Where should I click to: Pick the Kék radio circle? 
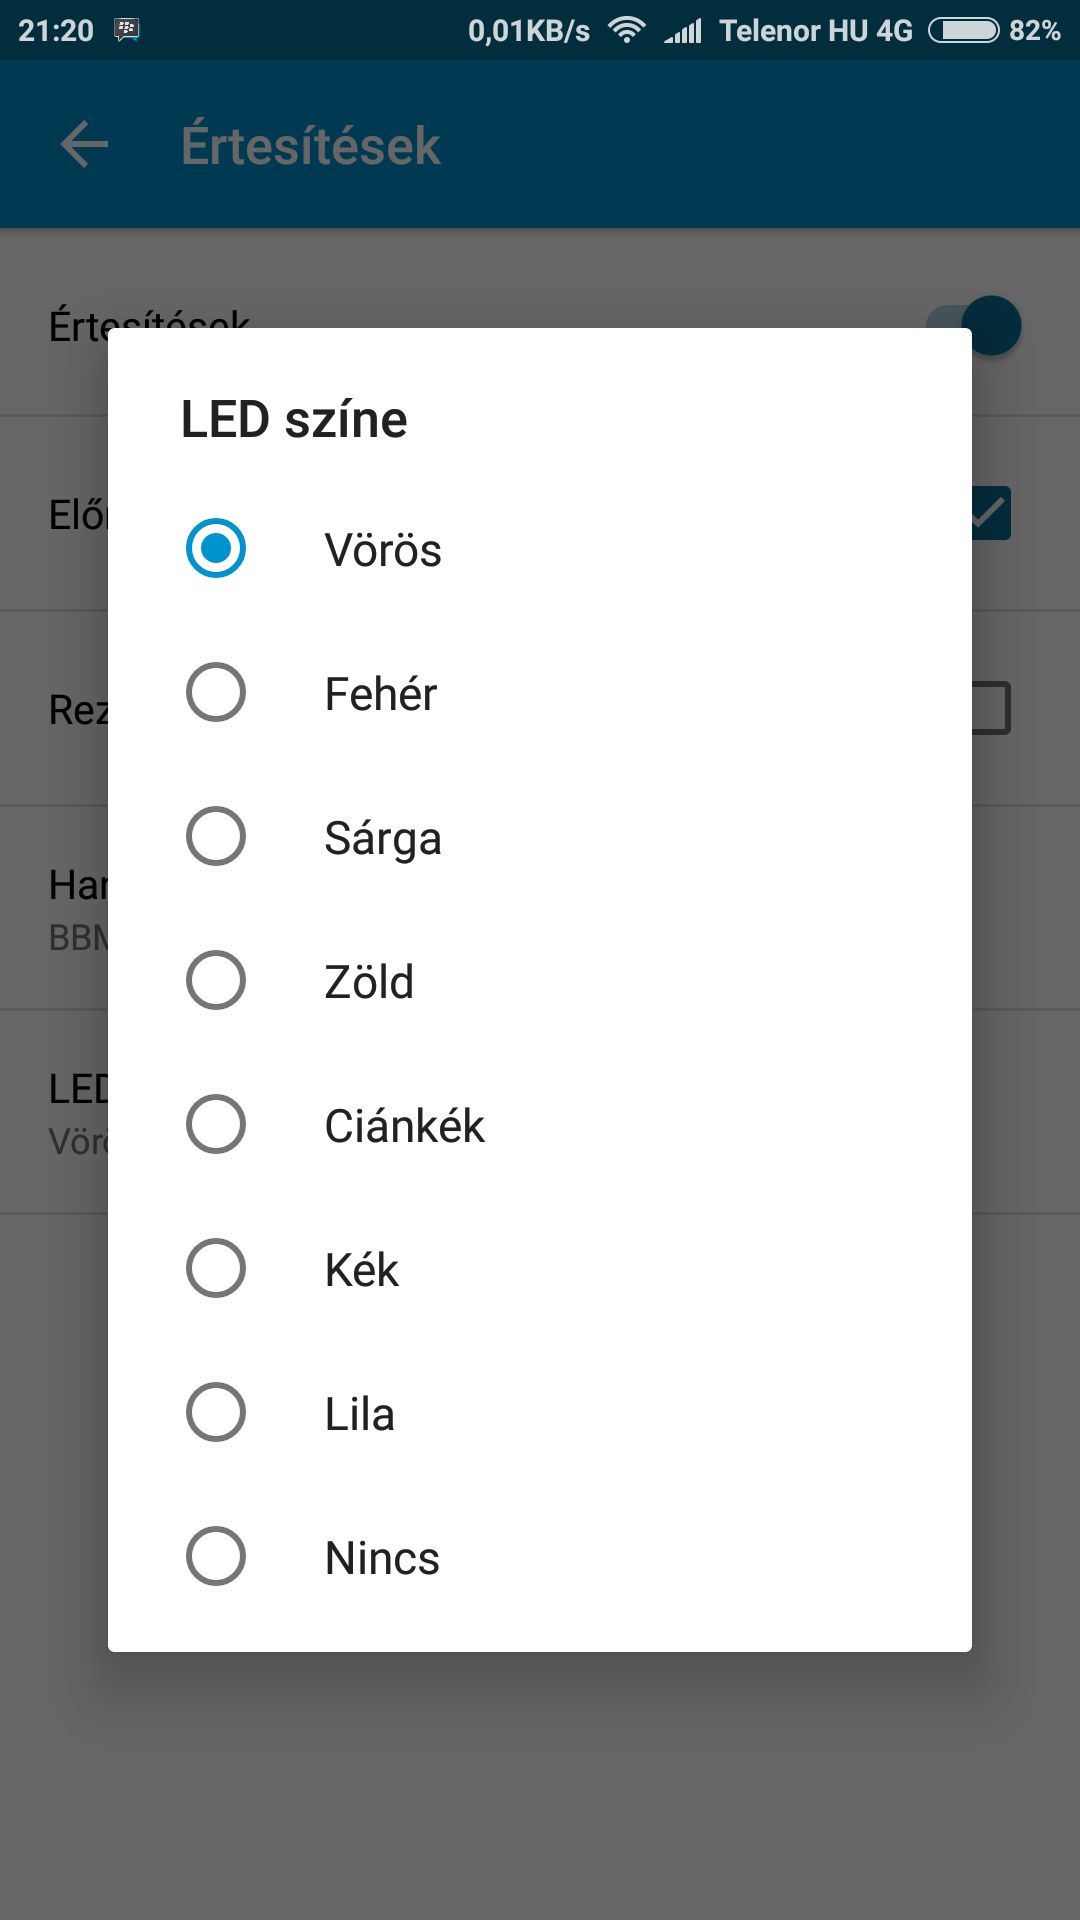tap(216, 1268)
